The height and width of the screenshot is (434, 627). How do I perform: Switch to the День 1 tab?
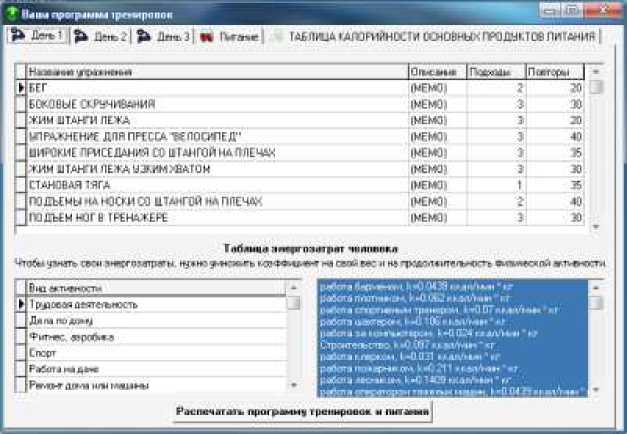[37, 35]
